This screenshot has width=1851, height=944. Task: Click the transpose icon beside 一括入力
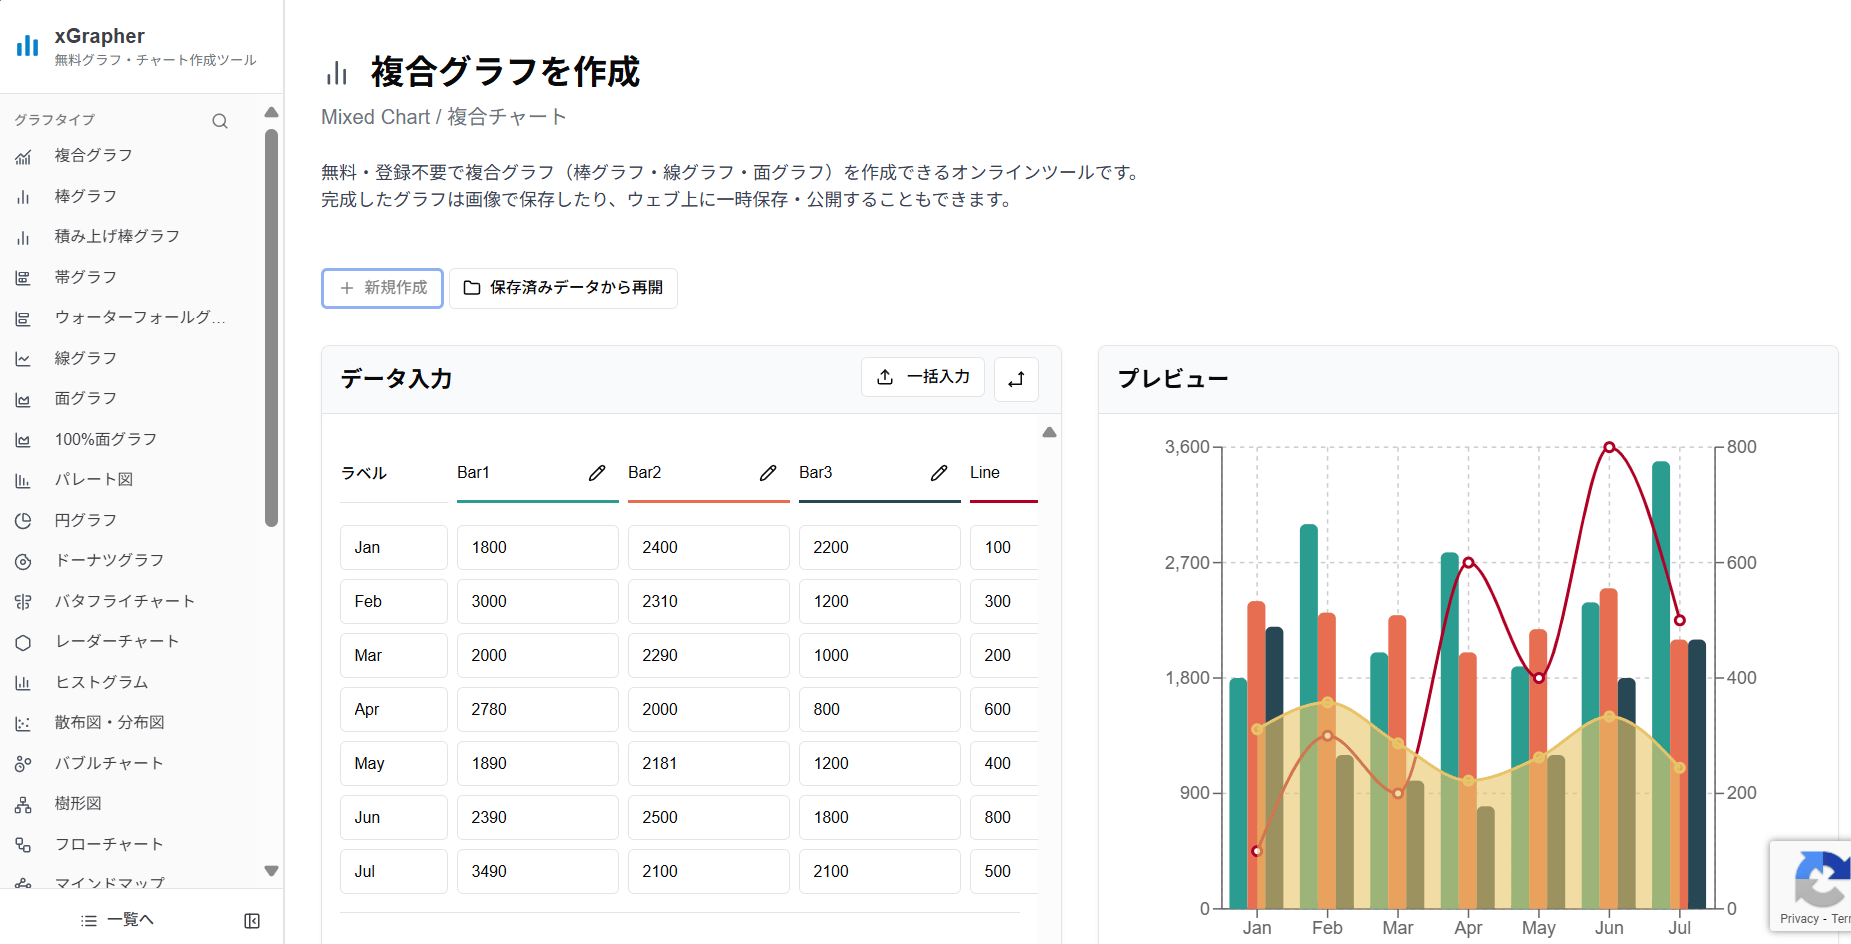coord(1016,379)
